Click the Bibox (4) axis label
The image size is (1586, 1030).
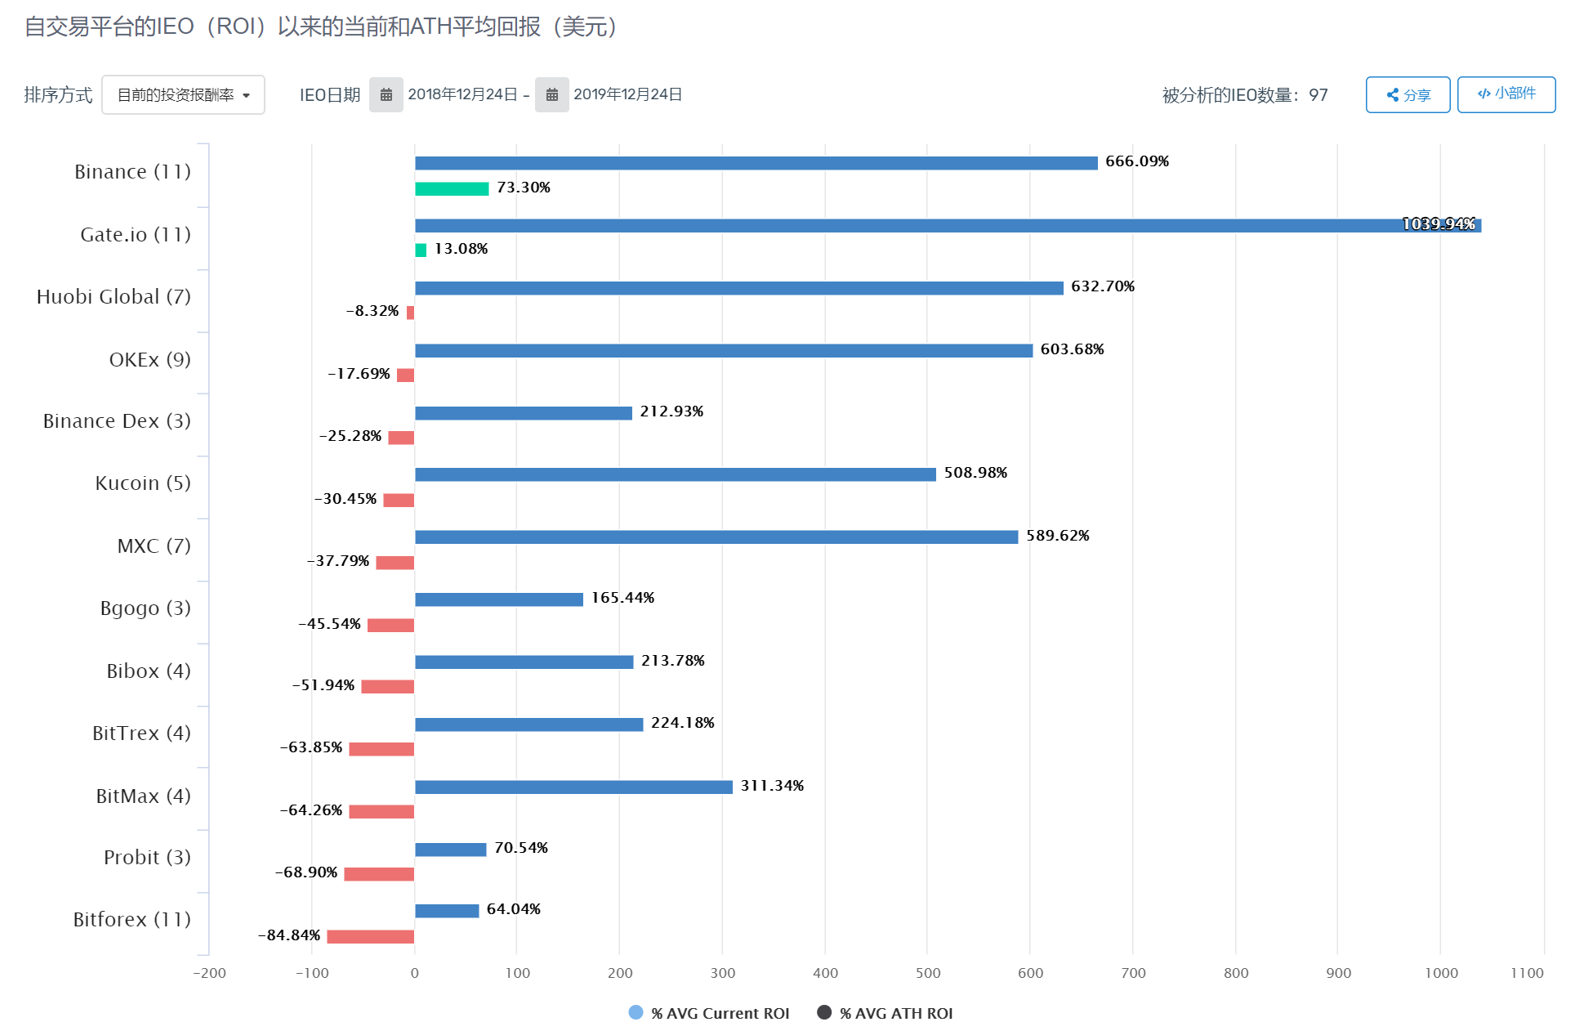pyautogui.click(x=149, y=671)
